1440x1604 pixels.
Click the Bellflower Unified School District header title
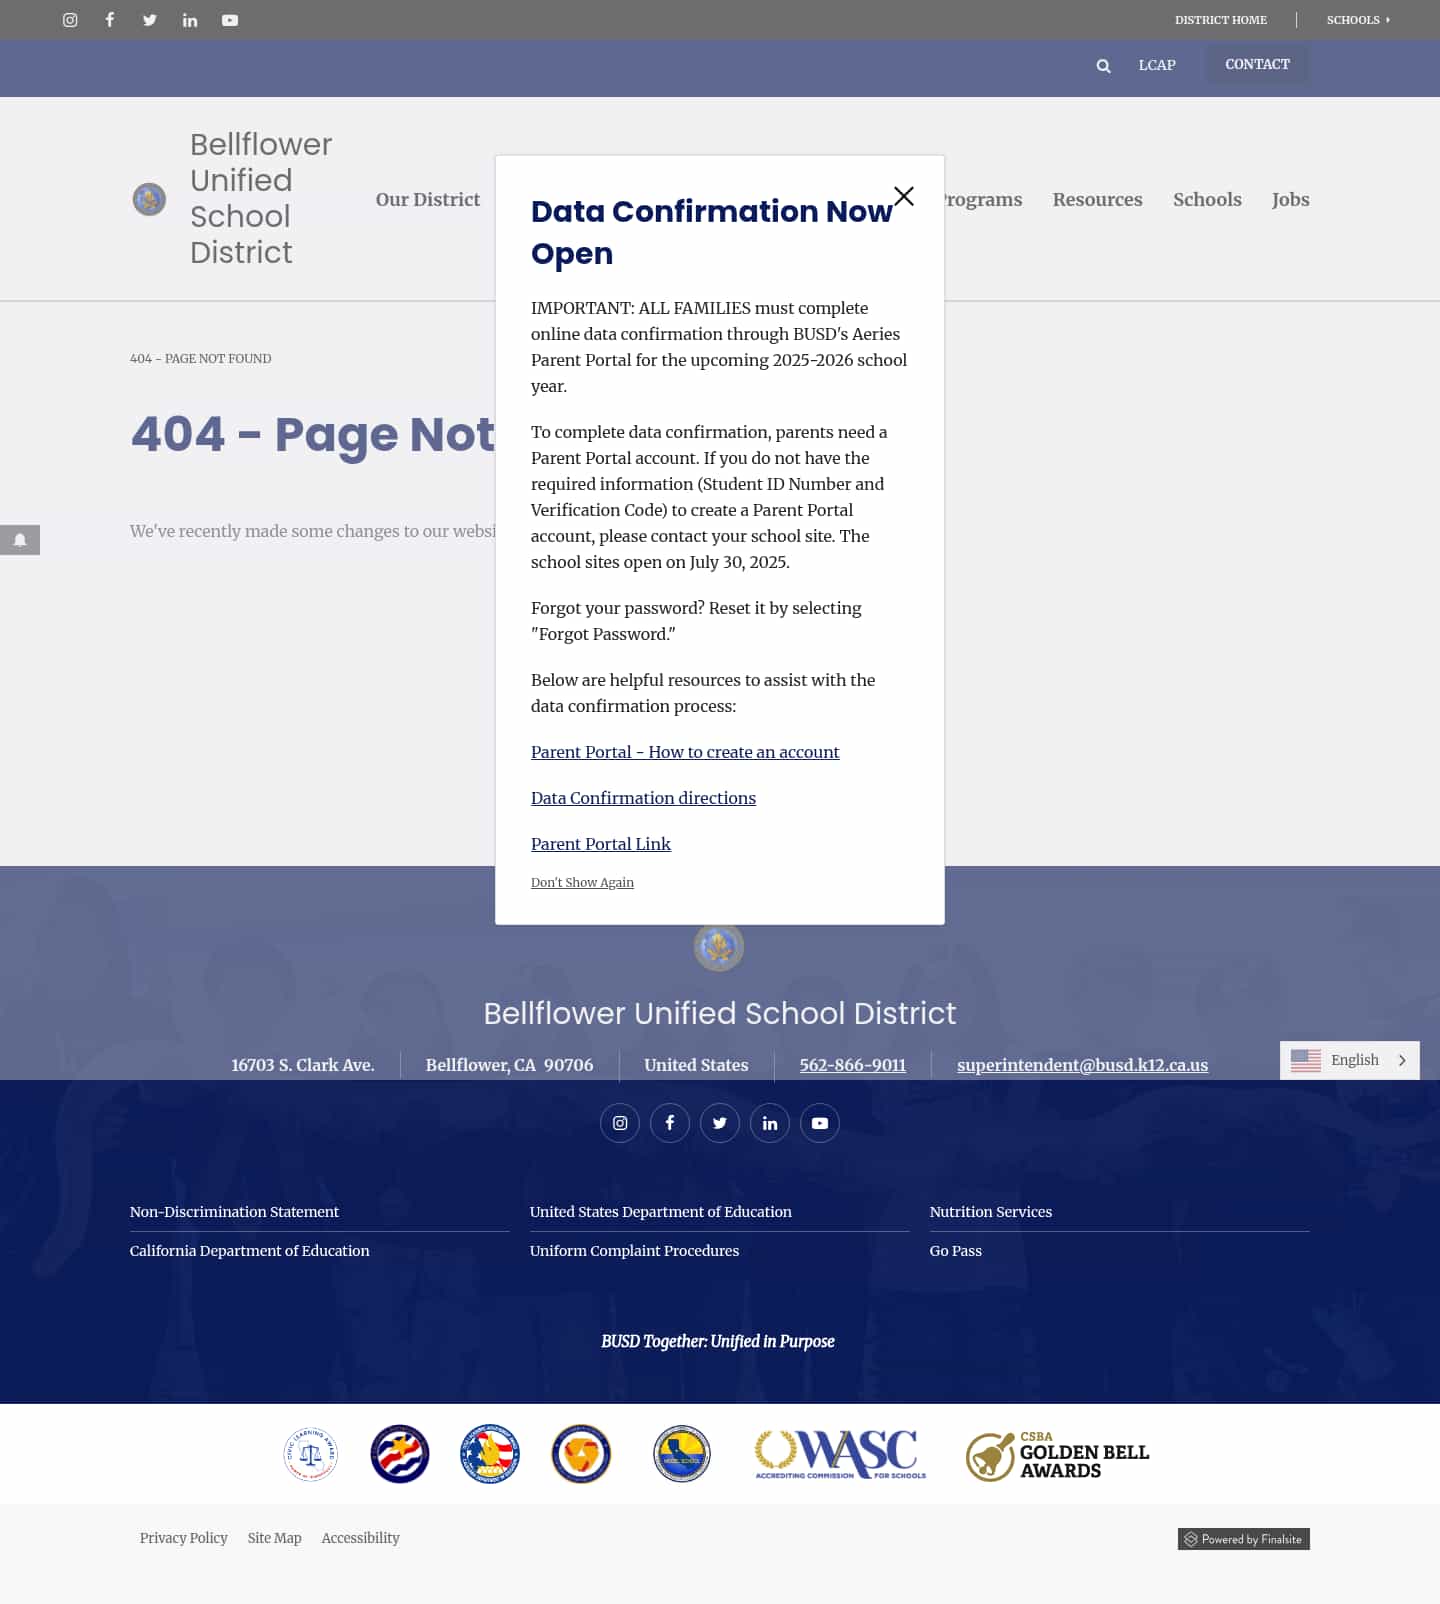[x=261, y=198]
